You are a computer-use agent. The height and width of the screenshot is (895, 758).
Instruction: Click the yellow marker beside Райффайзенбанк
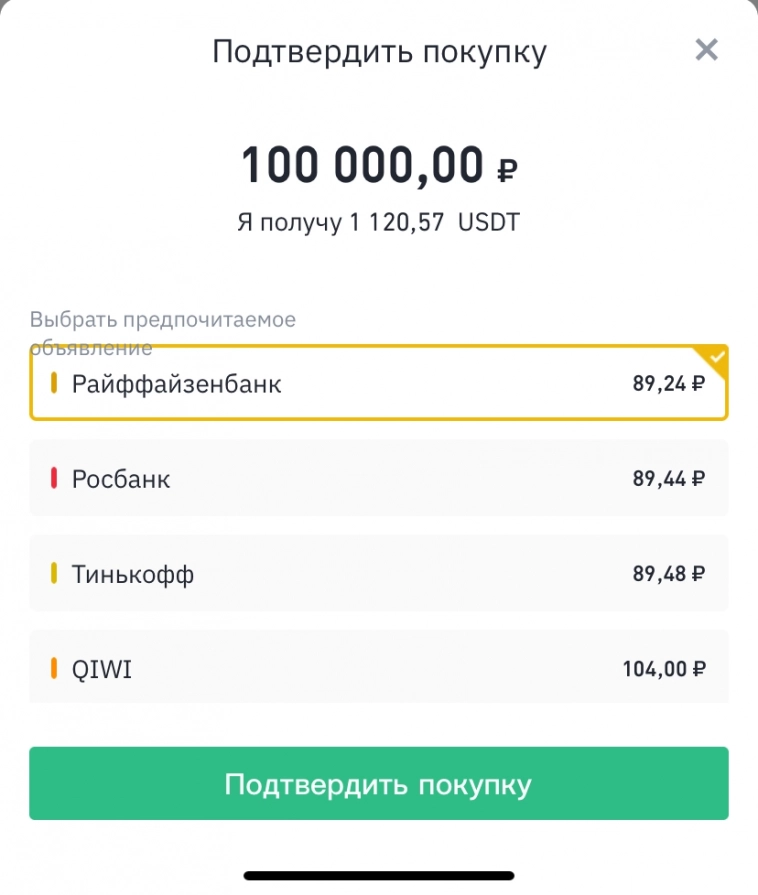coord(54,383)
